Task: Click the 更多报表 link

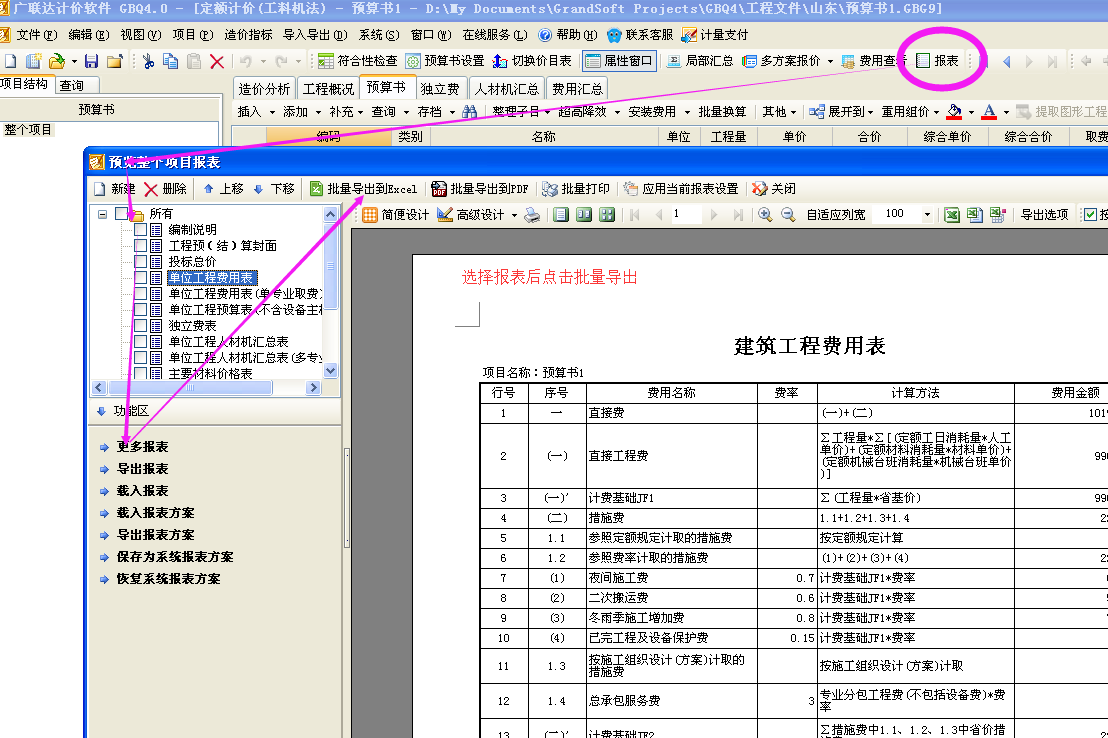Action: [142, 447]
